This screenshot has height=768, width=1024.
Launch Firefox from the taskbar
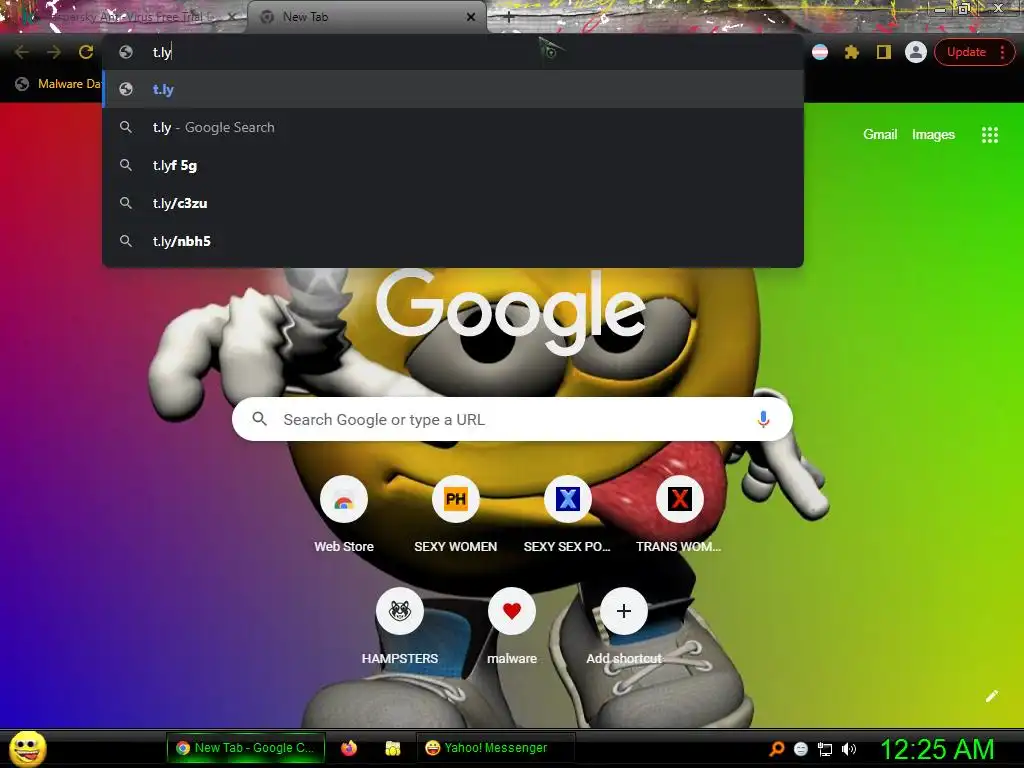coord(349,748)
